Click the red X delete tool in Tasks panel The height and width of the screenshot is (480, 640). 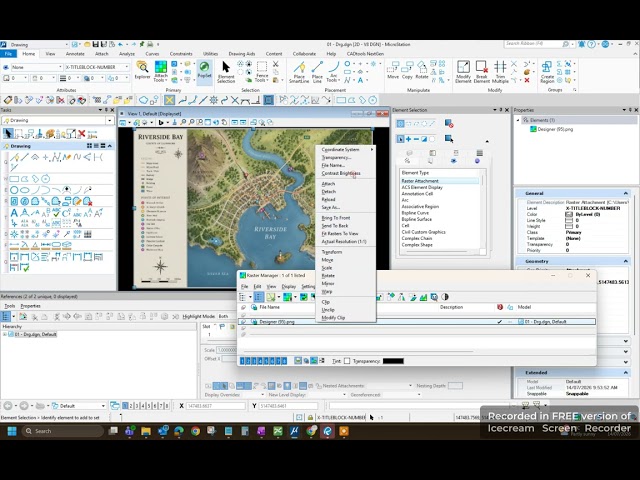tap(81, 133)
